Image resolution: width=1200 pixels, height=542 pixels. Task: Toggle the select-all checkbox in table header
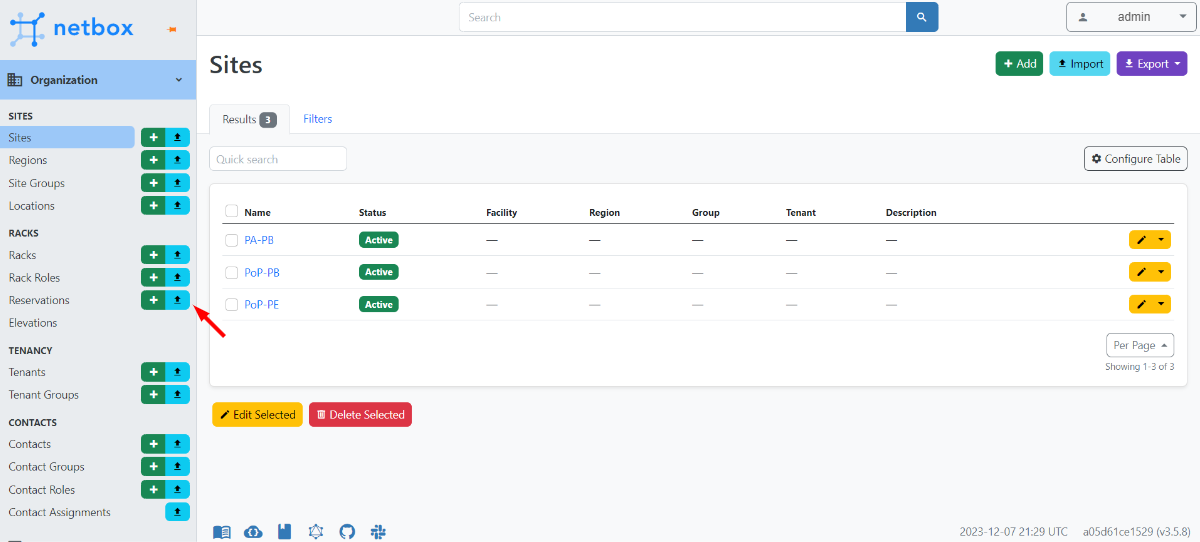[x=232, y=211]
